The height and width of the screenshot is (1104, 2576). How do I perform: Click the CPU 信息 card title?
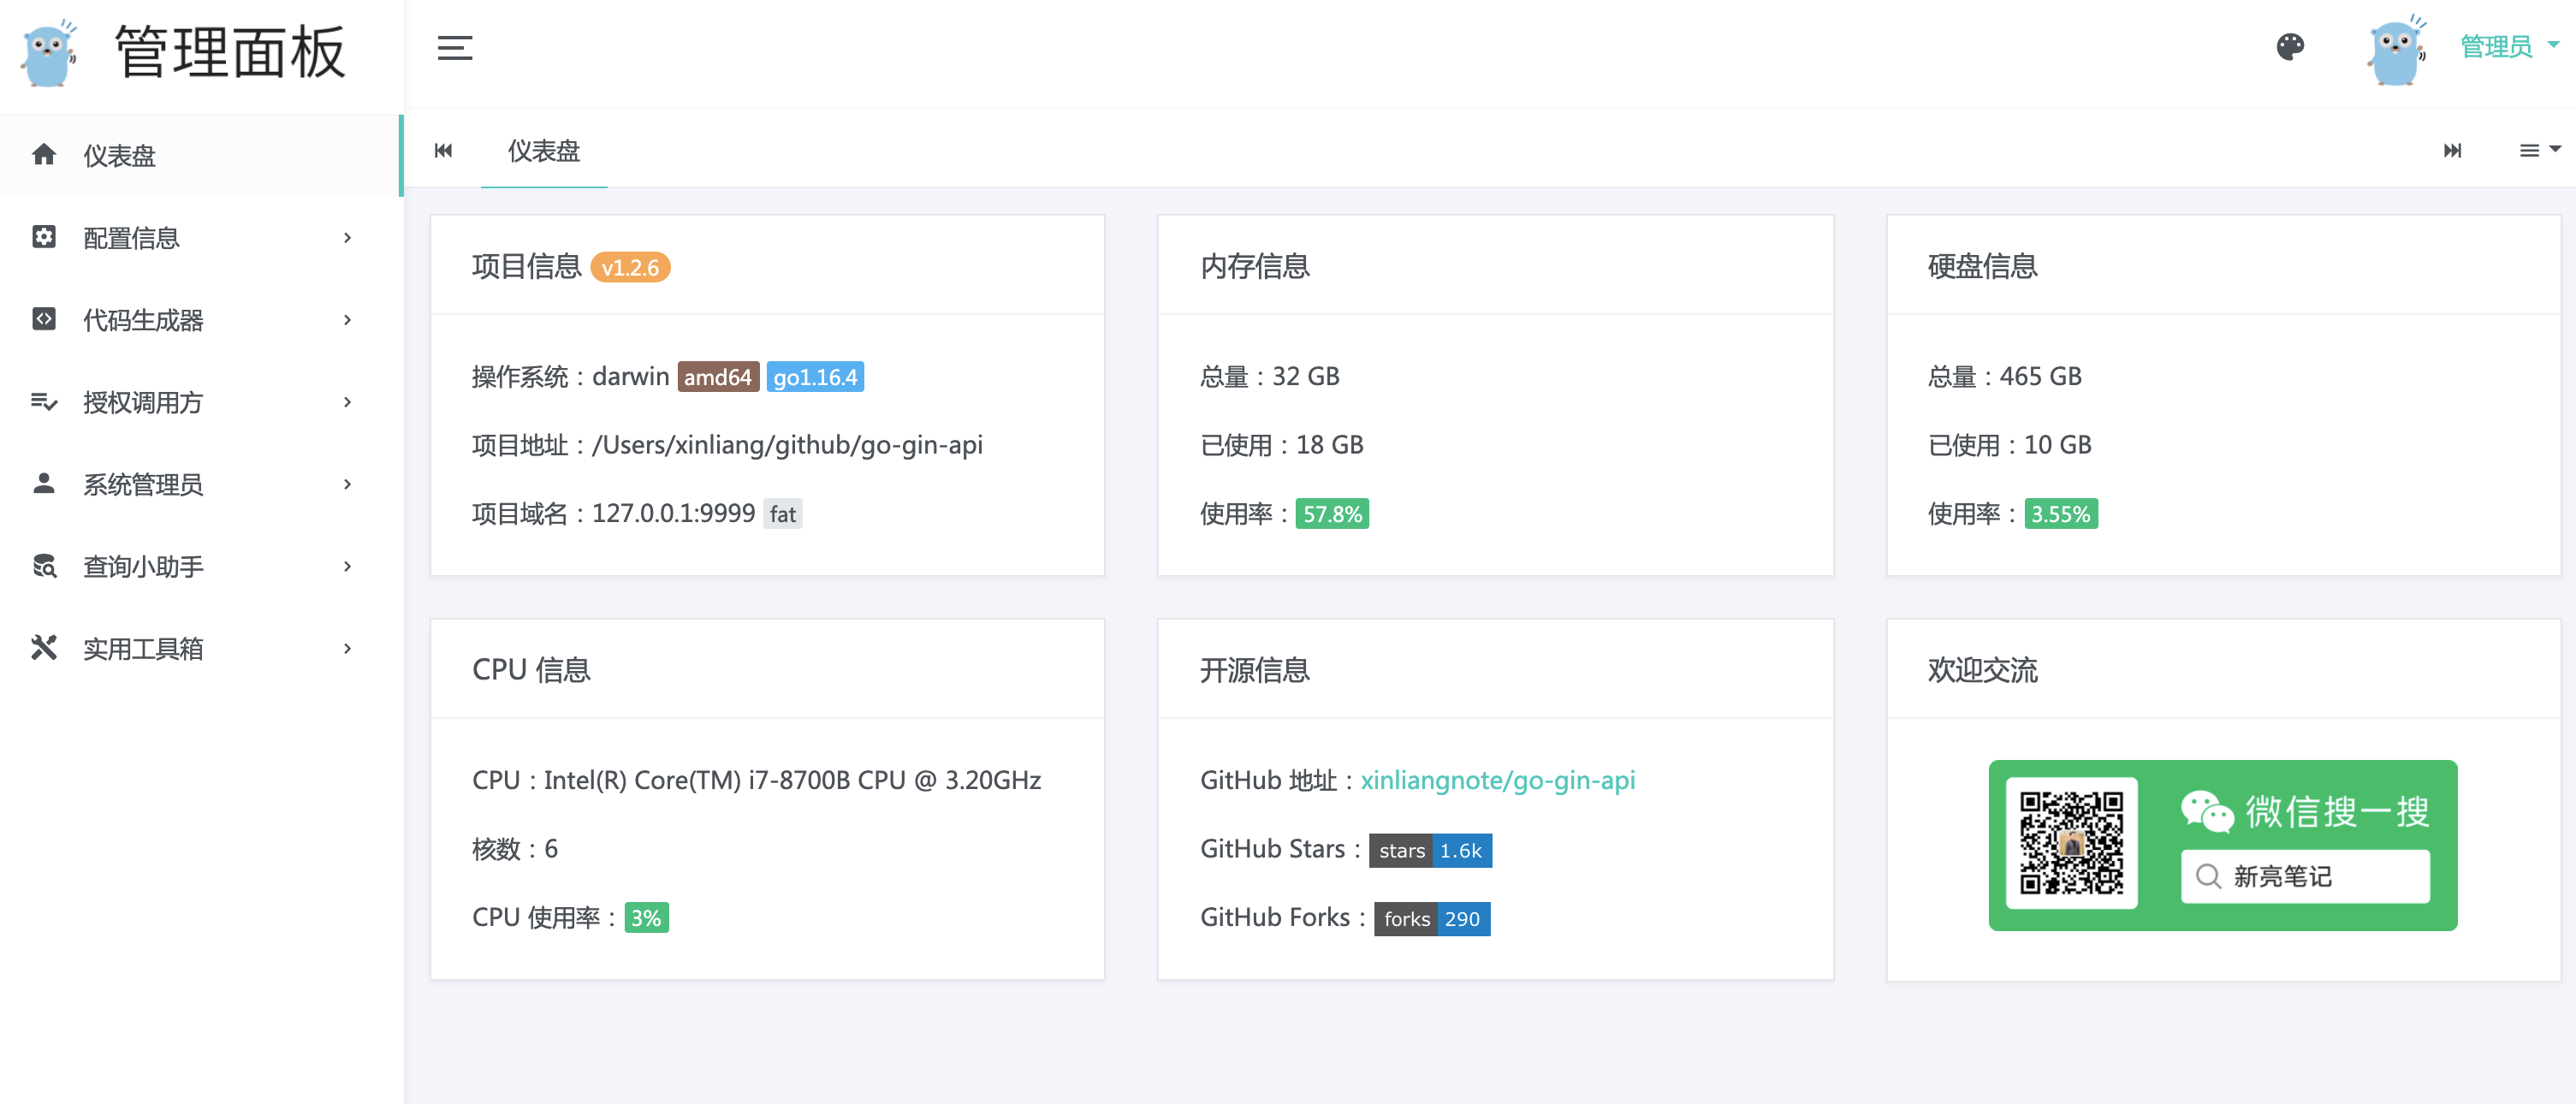(x=531, y=670)
